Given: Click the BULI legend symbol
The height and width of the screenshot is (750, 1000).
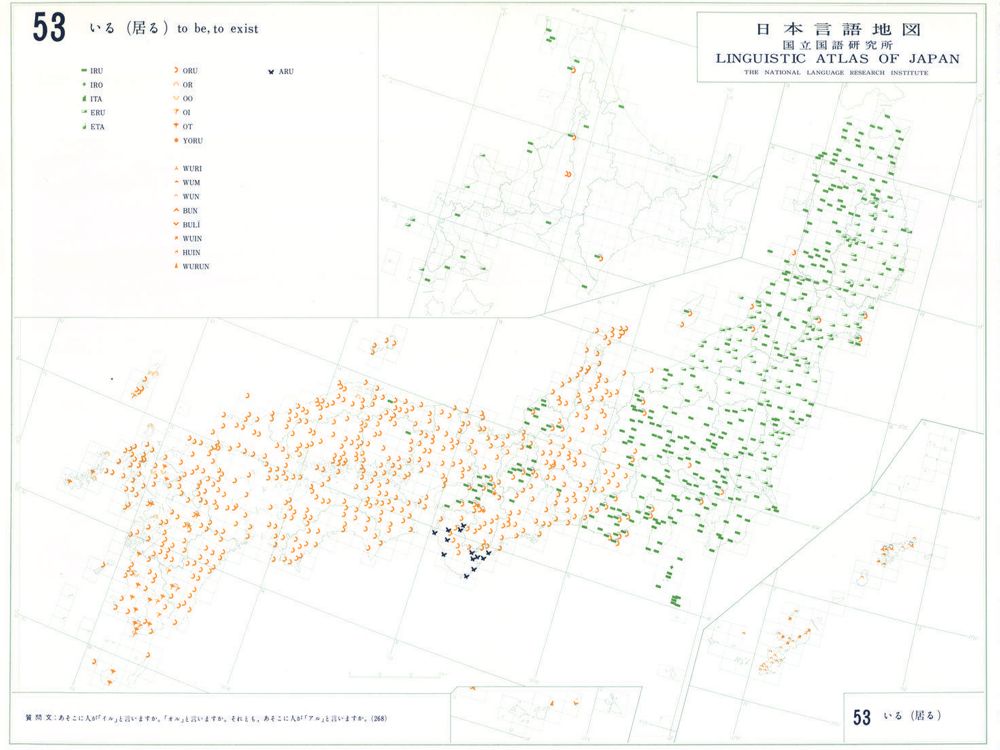Looking at the screenshot, I should tap(176, 225).
